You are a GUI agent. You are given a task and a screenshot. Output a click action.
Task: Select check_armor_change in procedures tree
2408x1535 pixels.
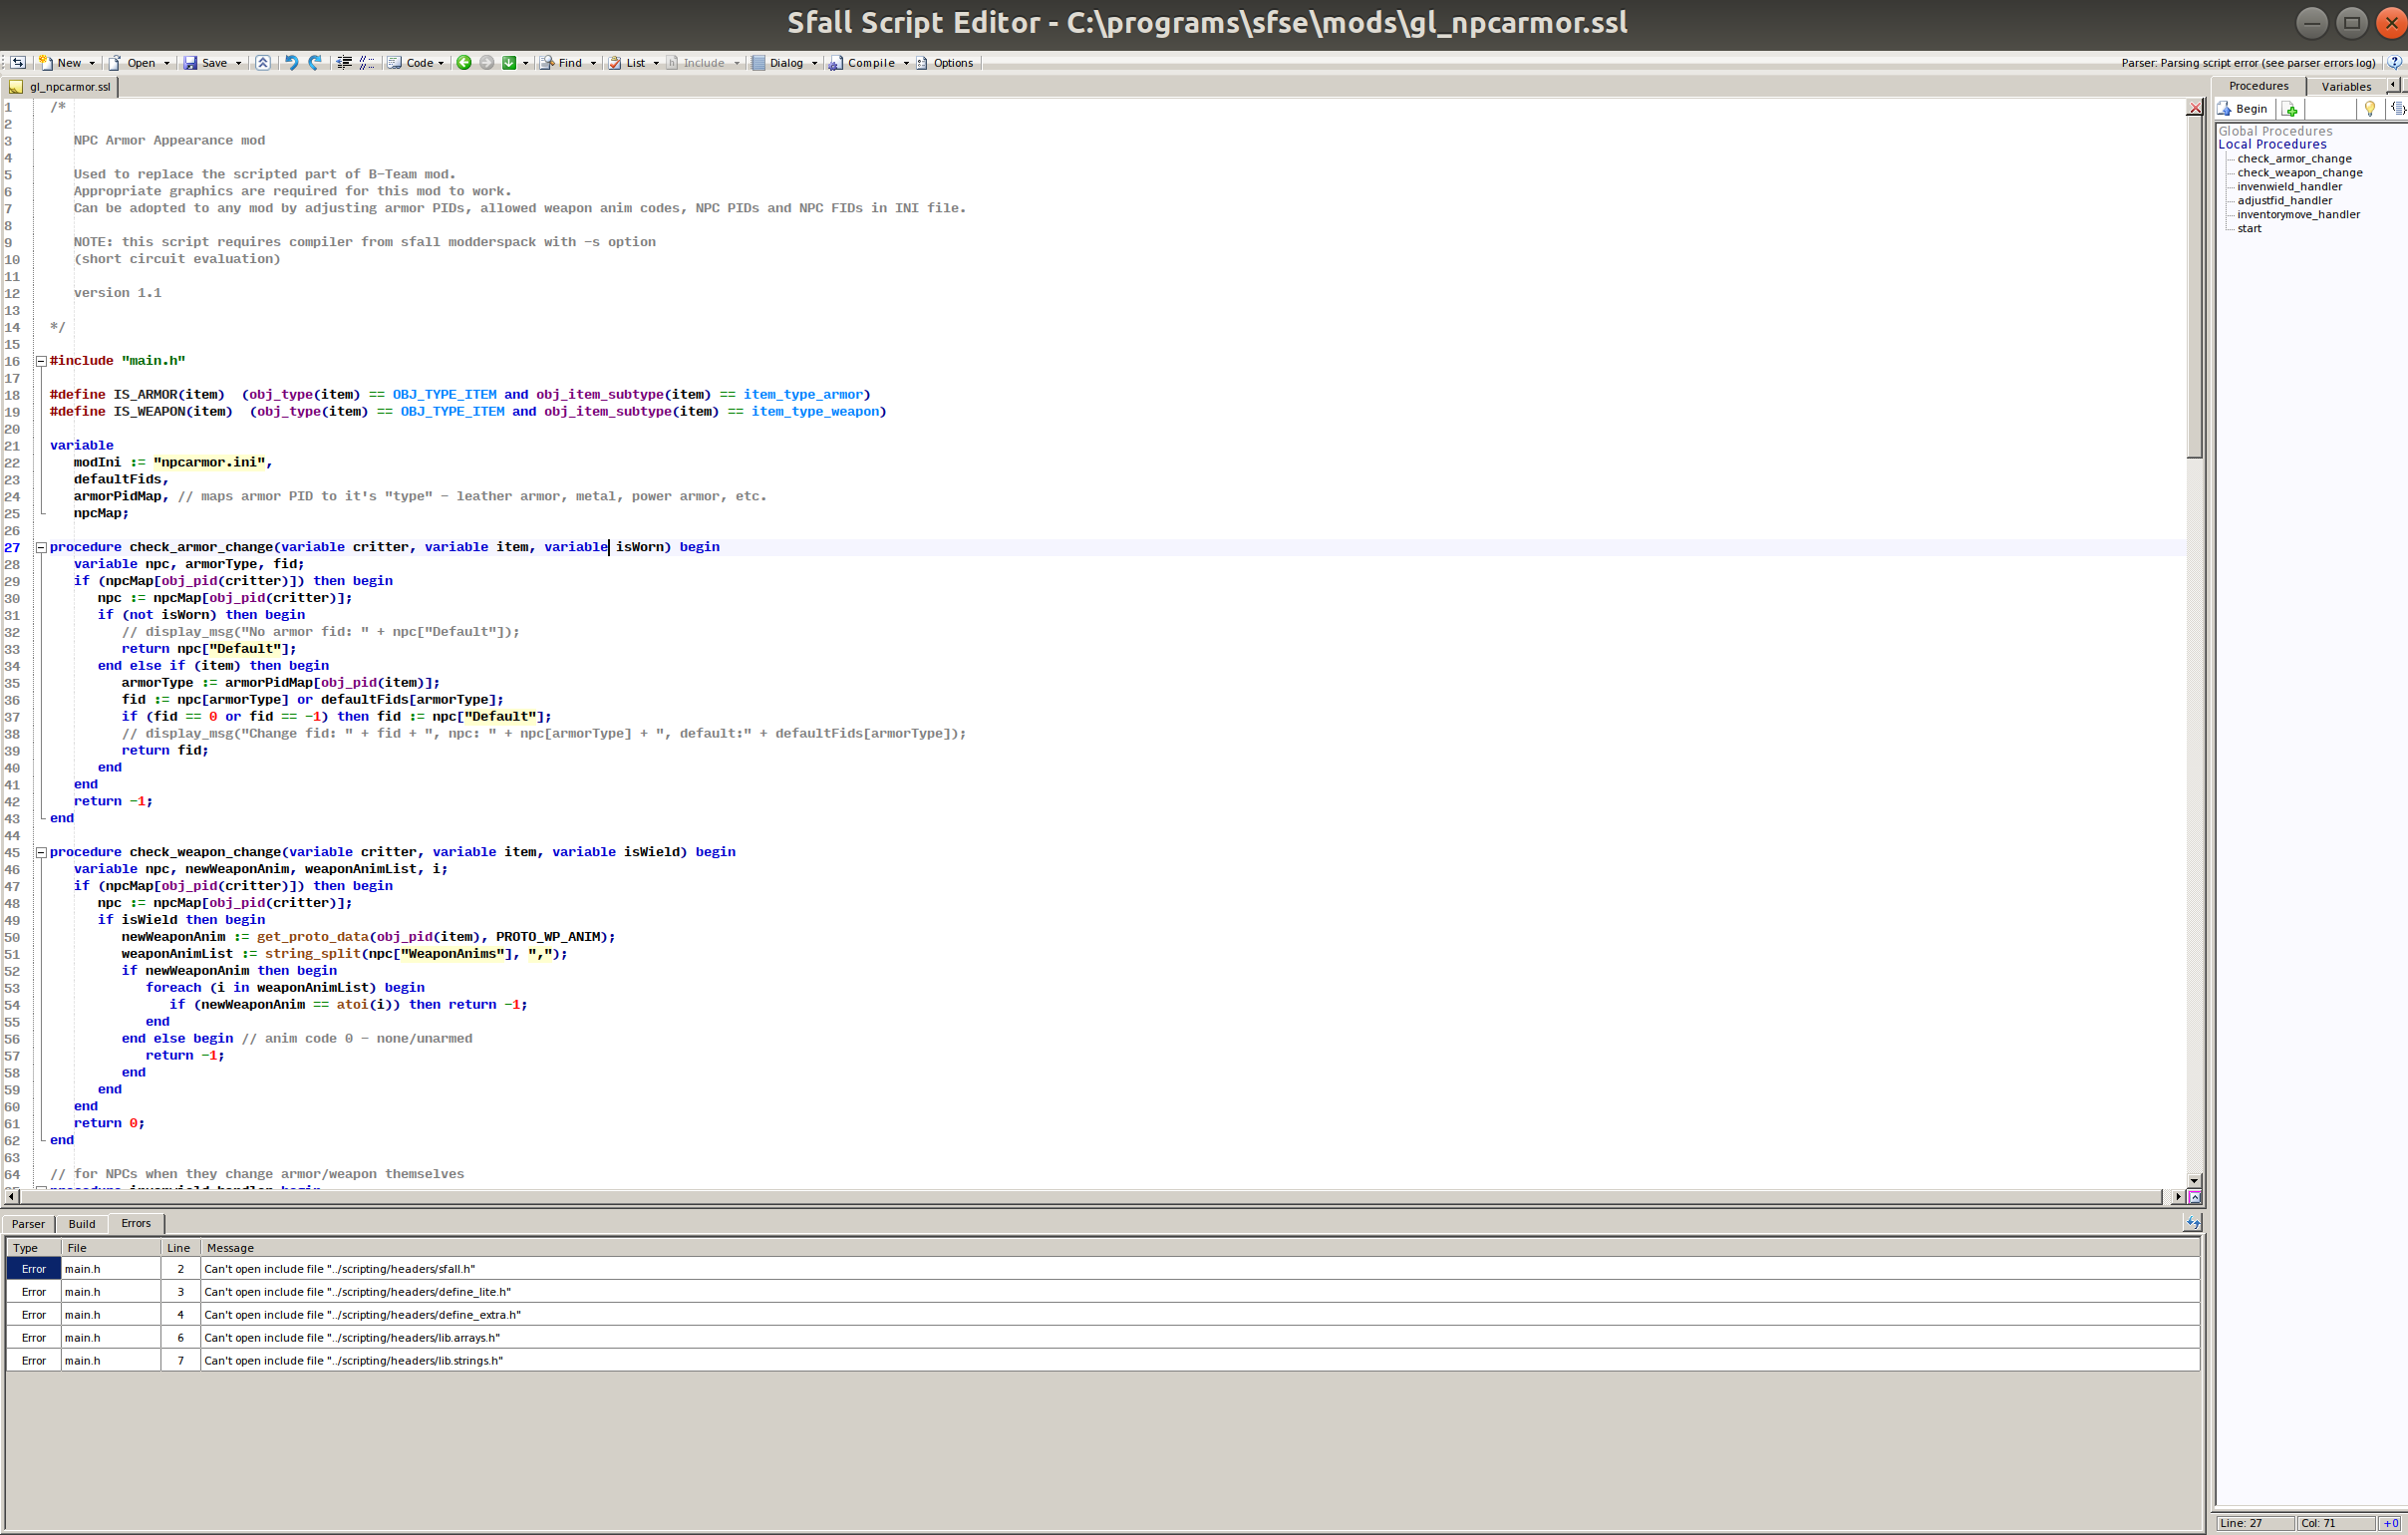(2294, 158)
